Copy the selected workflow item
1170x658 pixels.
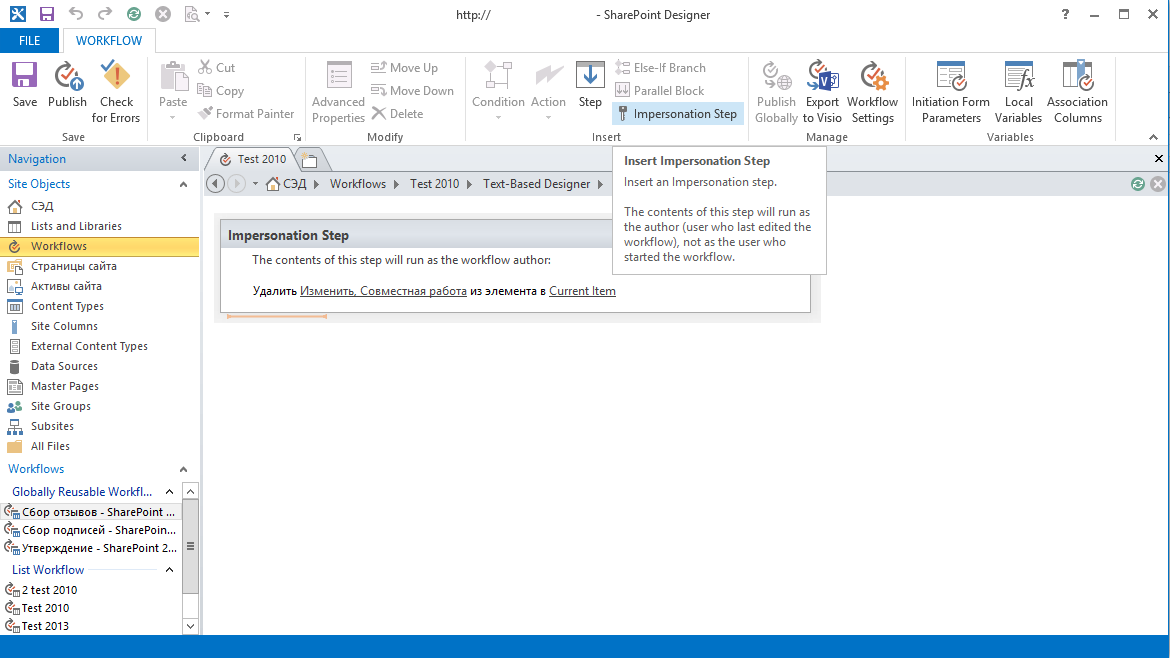[221, 90]
